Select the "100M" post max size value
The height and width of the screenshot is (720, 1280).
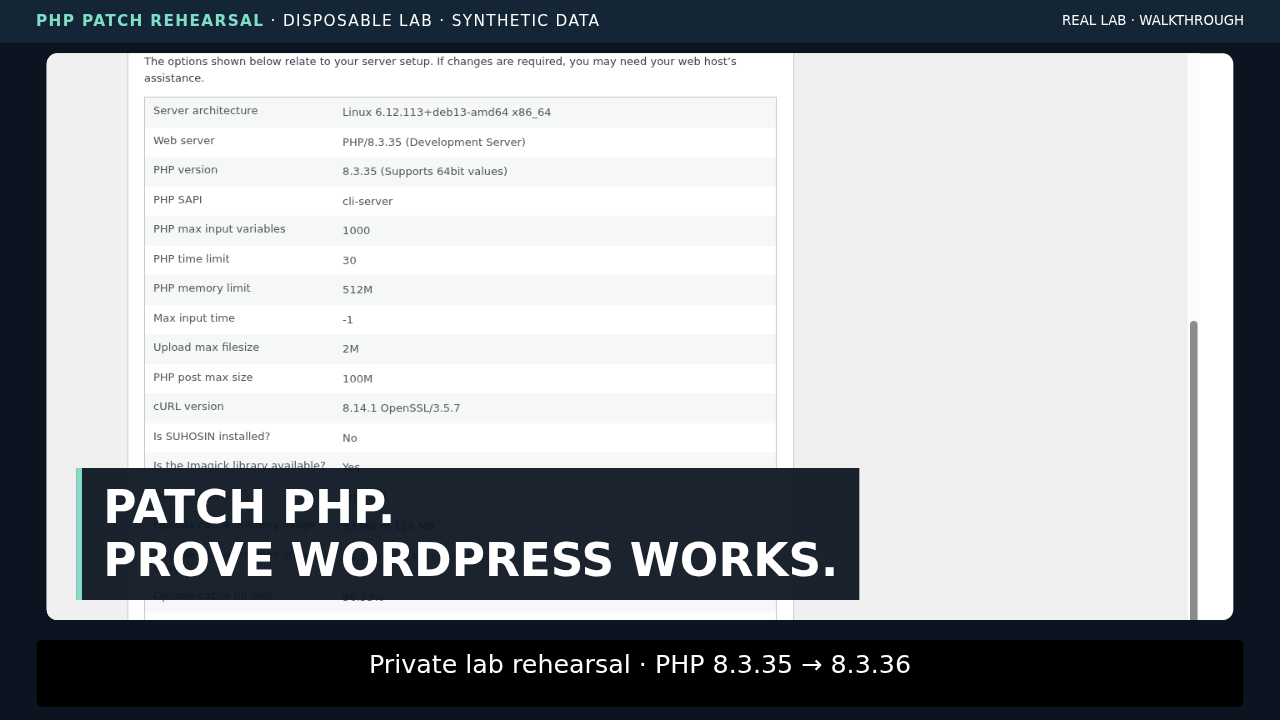357,379
